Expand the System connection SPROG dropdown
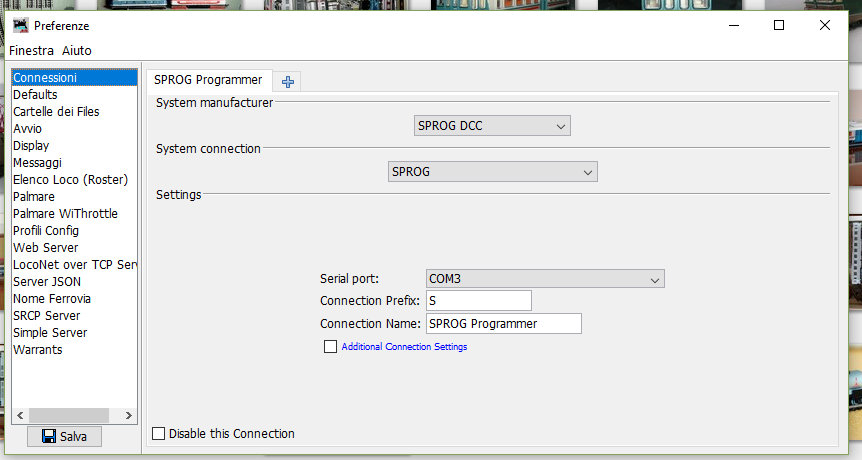This screenshot has height=460, width=862. tap(492, 172)
